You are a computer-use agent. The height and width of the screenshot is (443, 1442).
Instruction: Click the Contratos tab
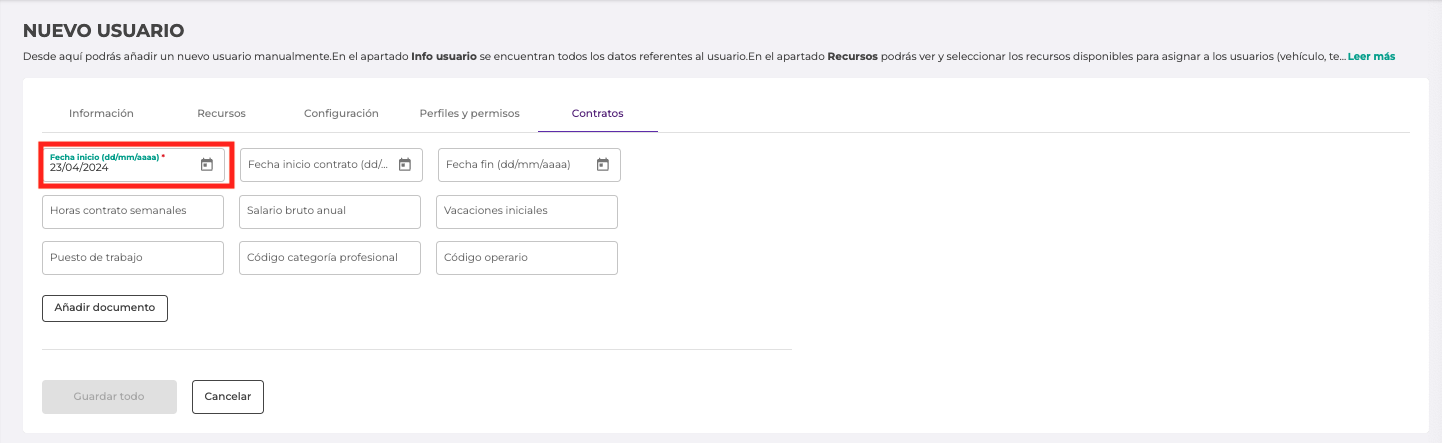click(x=597, y=114)
